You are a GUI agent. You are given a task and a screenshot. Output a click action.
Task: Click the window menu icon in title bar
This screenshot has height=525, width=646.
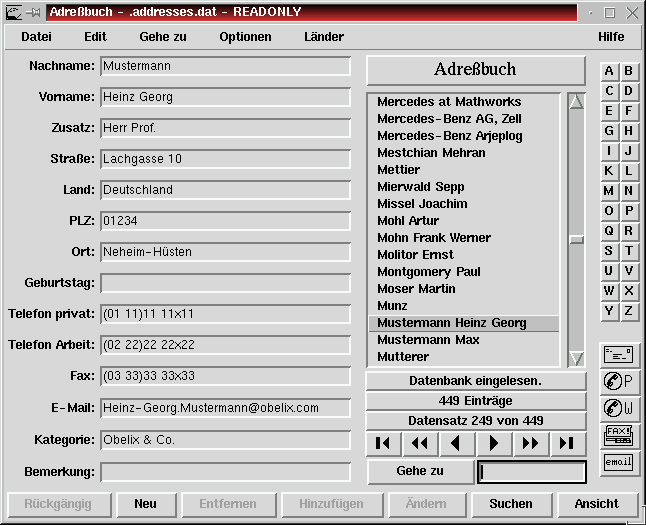14,13
